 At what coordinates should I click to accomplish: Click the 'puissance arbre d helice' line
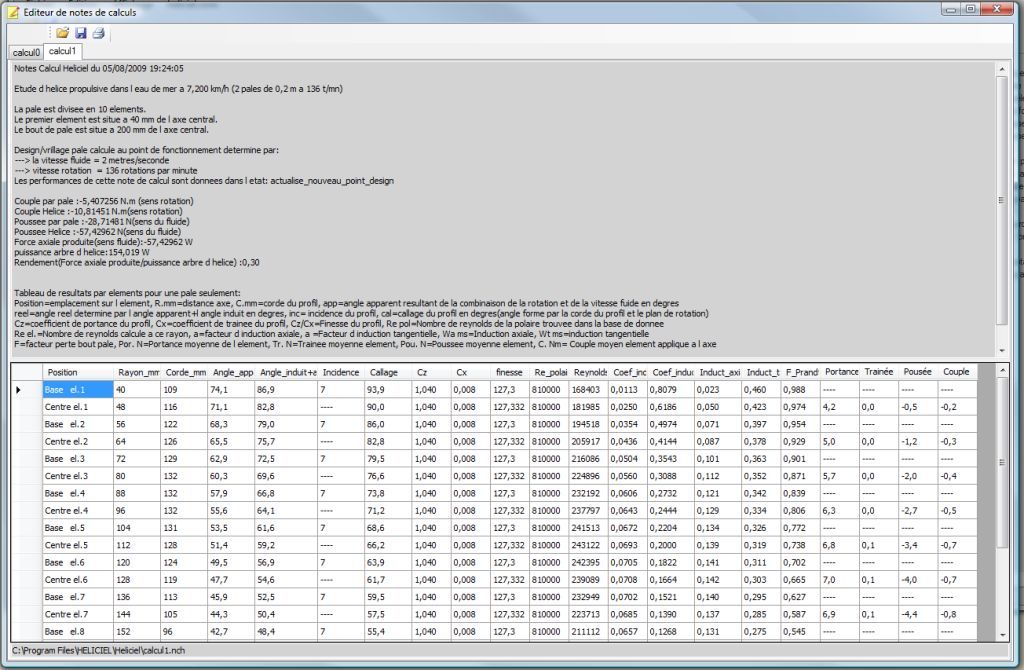(x=82, y=252)
